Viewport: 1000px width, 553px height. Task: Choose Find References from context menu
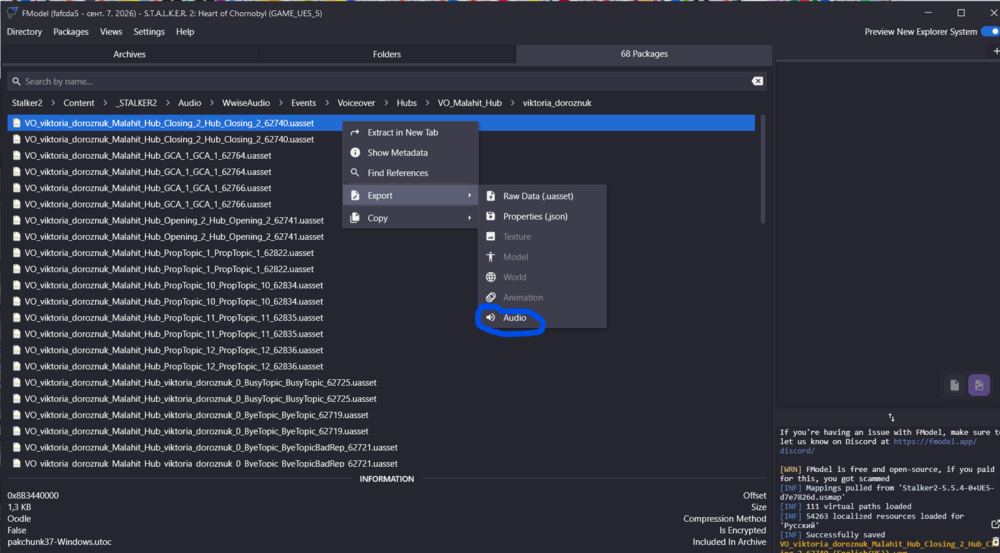(410, 173)
